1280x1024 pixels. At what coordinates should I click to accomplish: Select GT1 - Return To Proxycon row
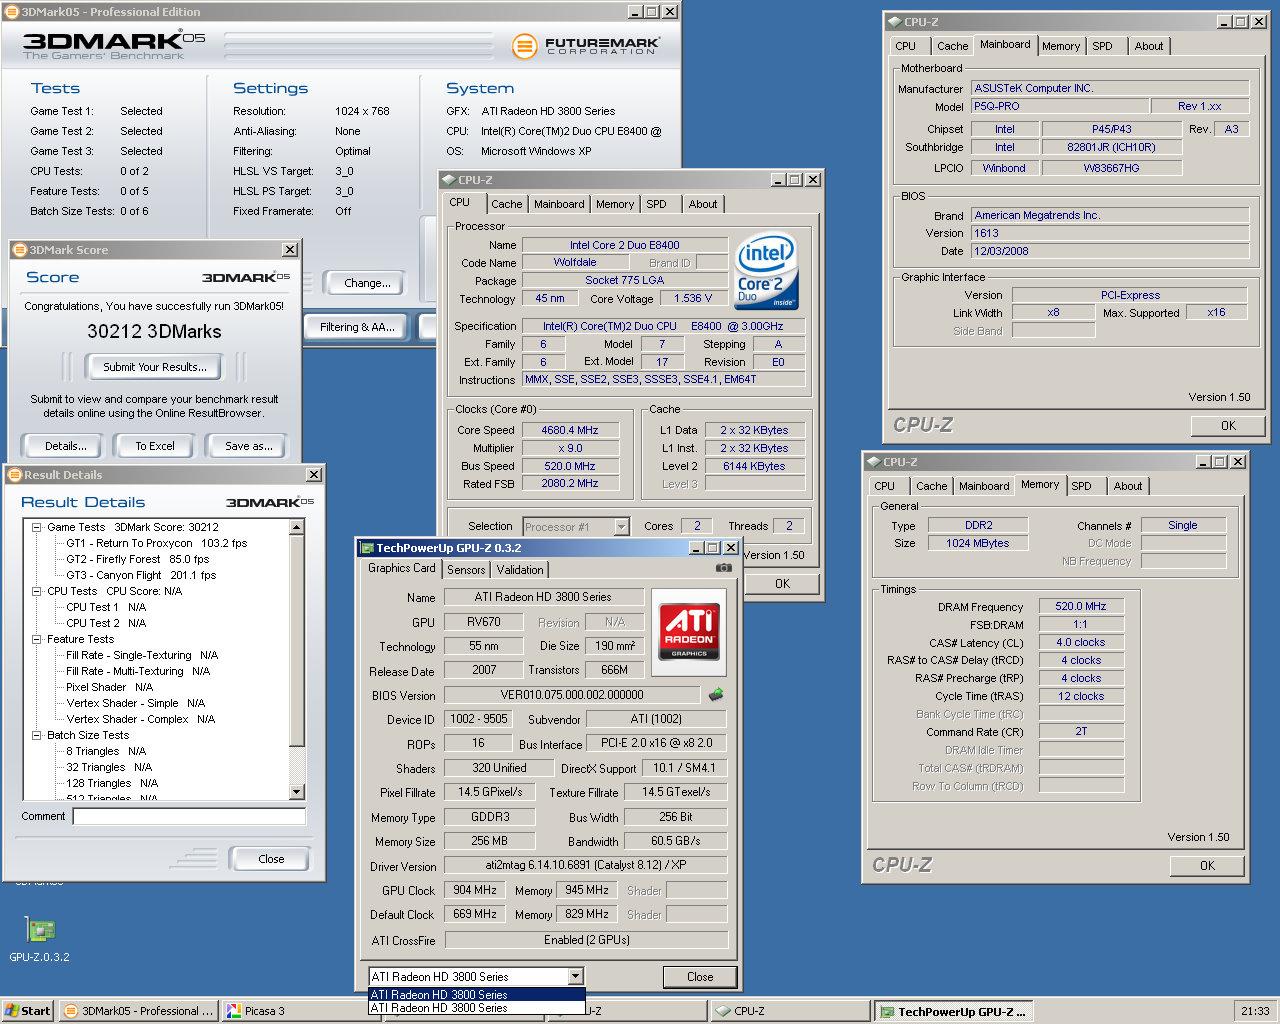(156, 543)
